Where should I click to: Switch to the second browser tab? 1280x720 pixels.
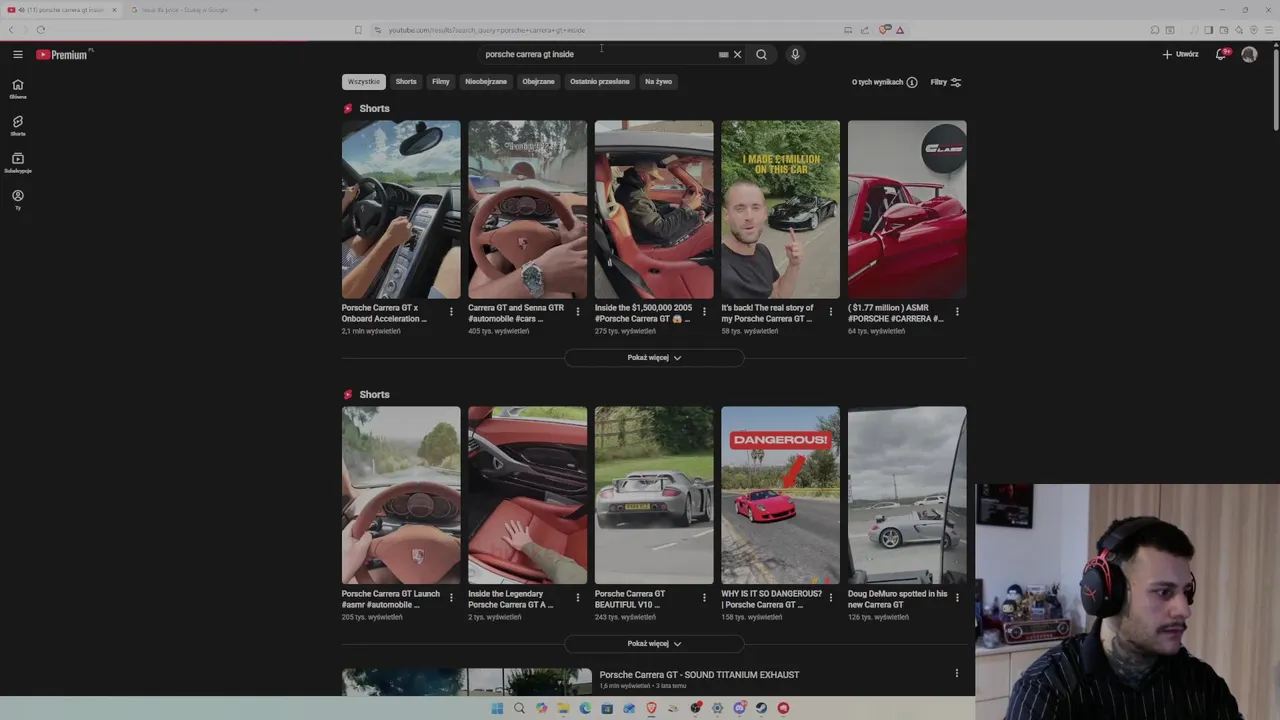(185, 10)
